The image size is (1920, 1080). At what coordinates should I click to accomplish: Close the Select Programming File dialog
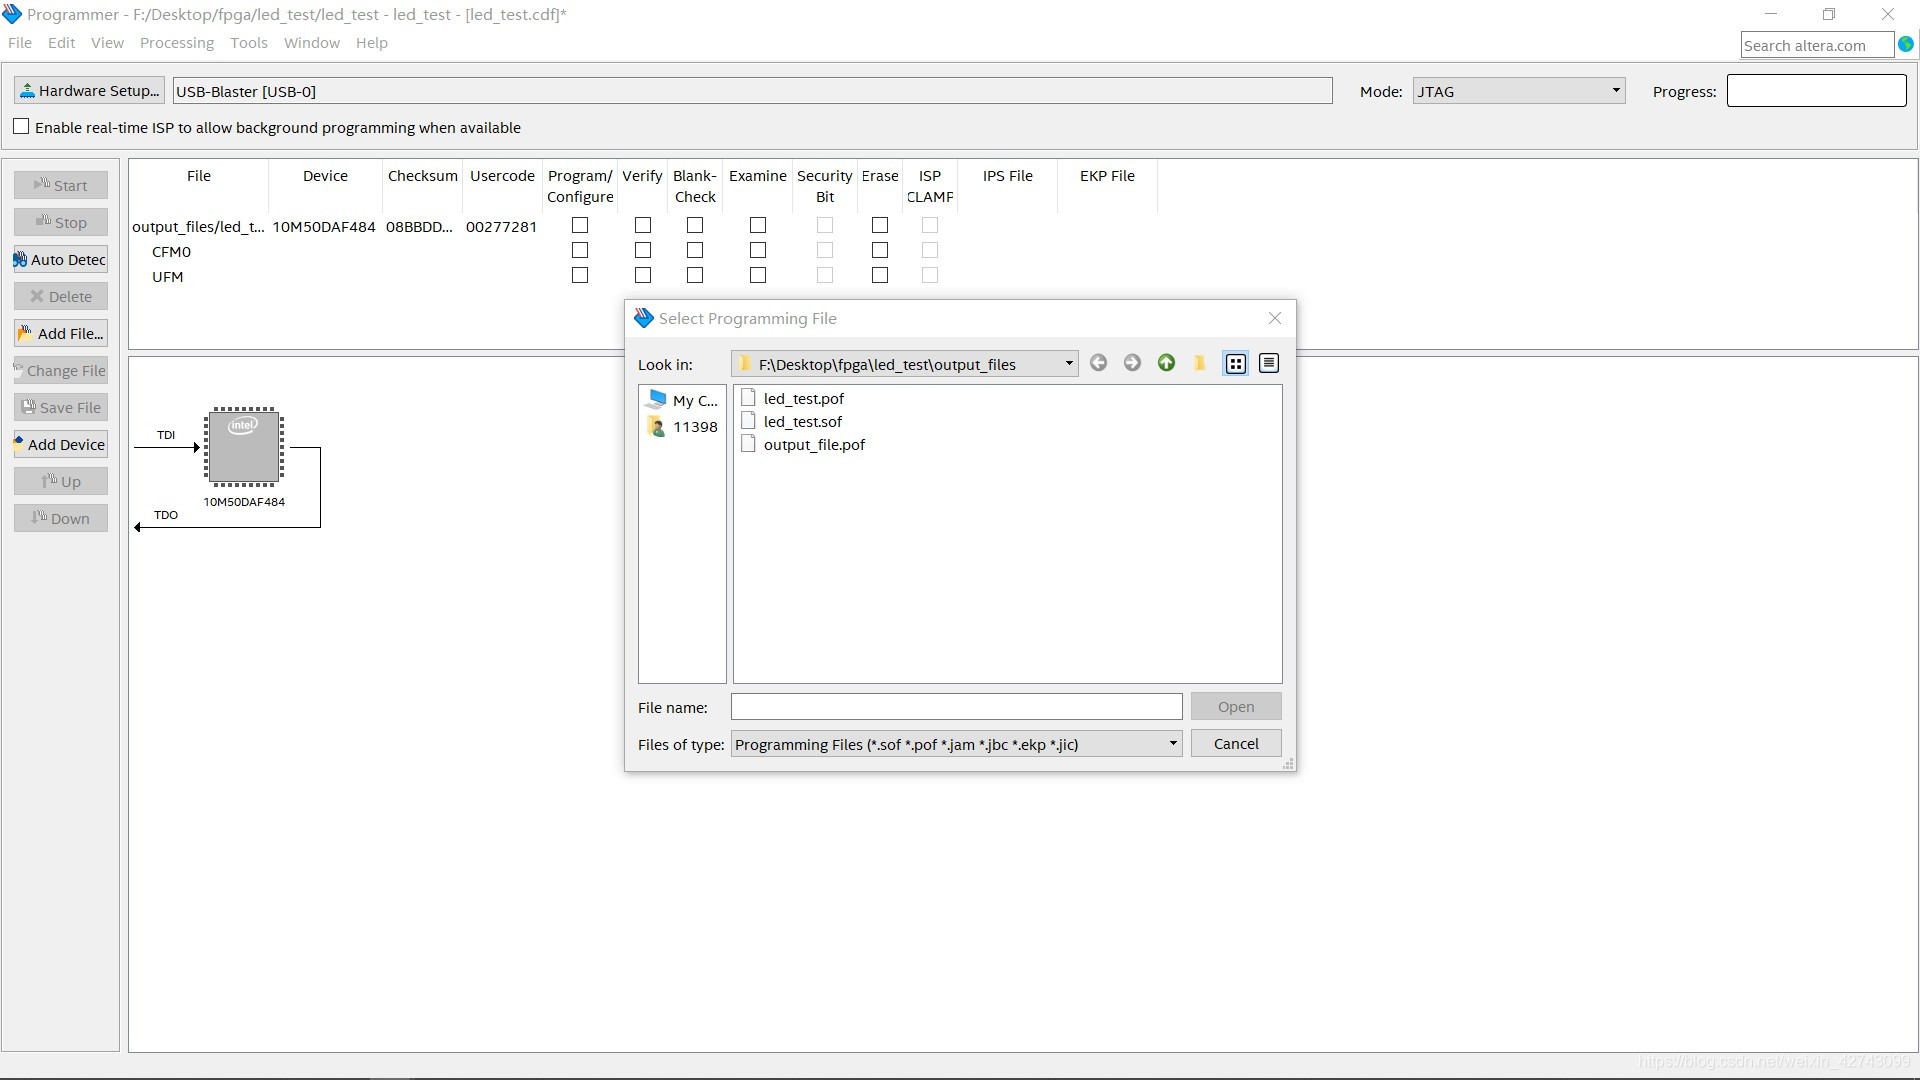(1274, 318)
